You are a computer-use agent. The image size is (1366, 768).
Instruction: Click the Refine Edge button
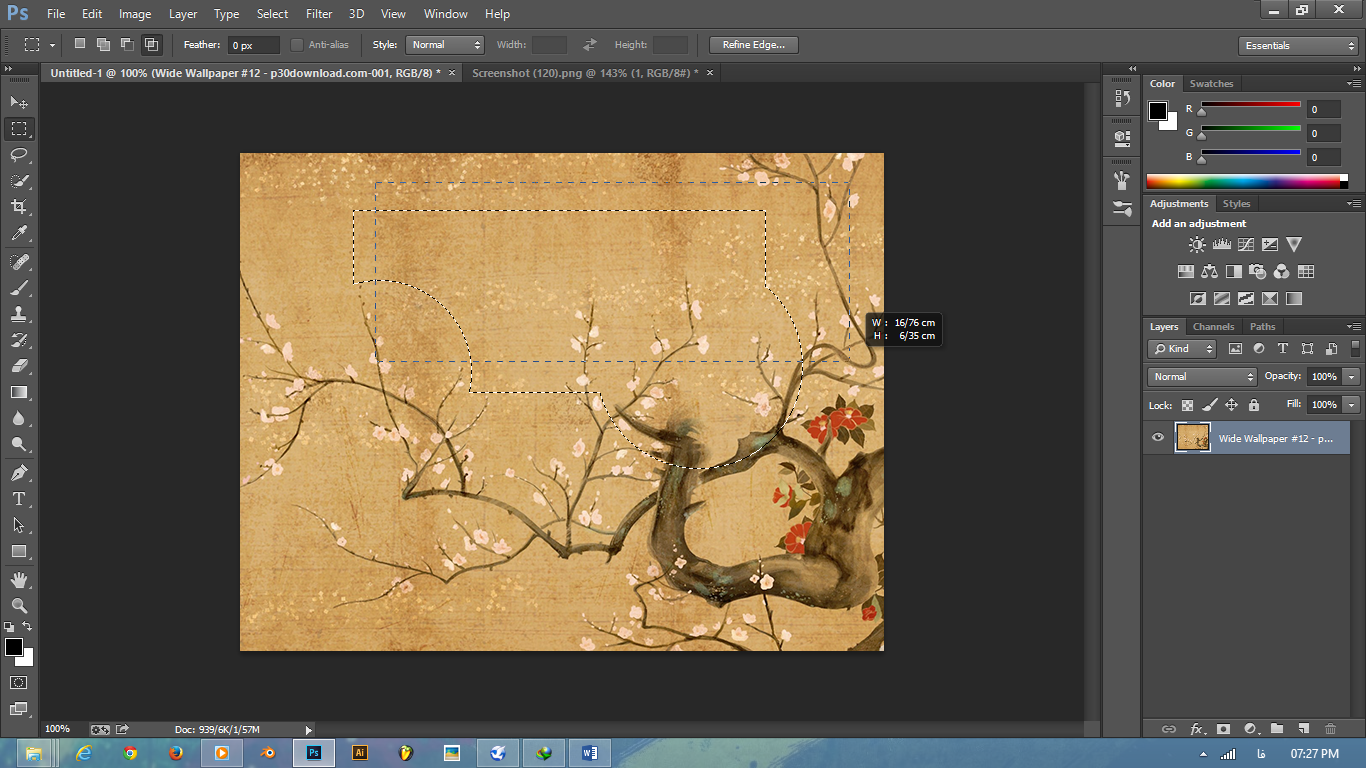(x=754, y=45)
